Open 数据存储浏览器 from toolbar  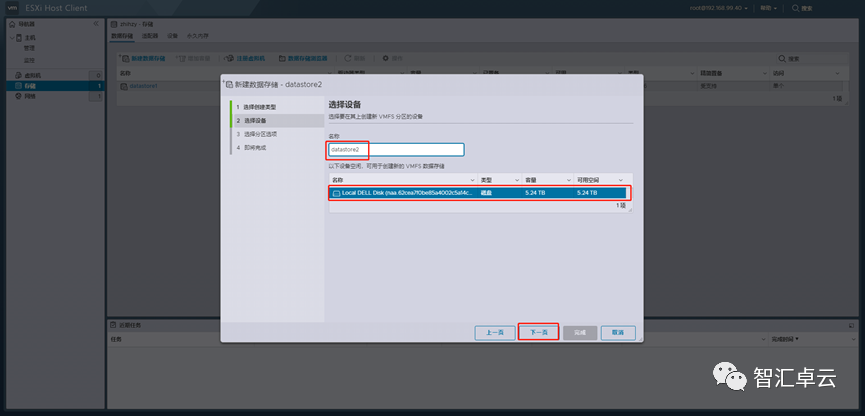[303, 58]
